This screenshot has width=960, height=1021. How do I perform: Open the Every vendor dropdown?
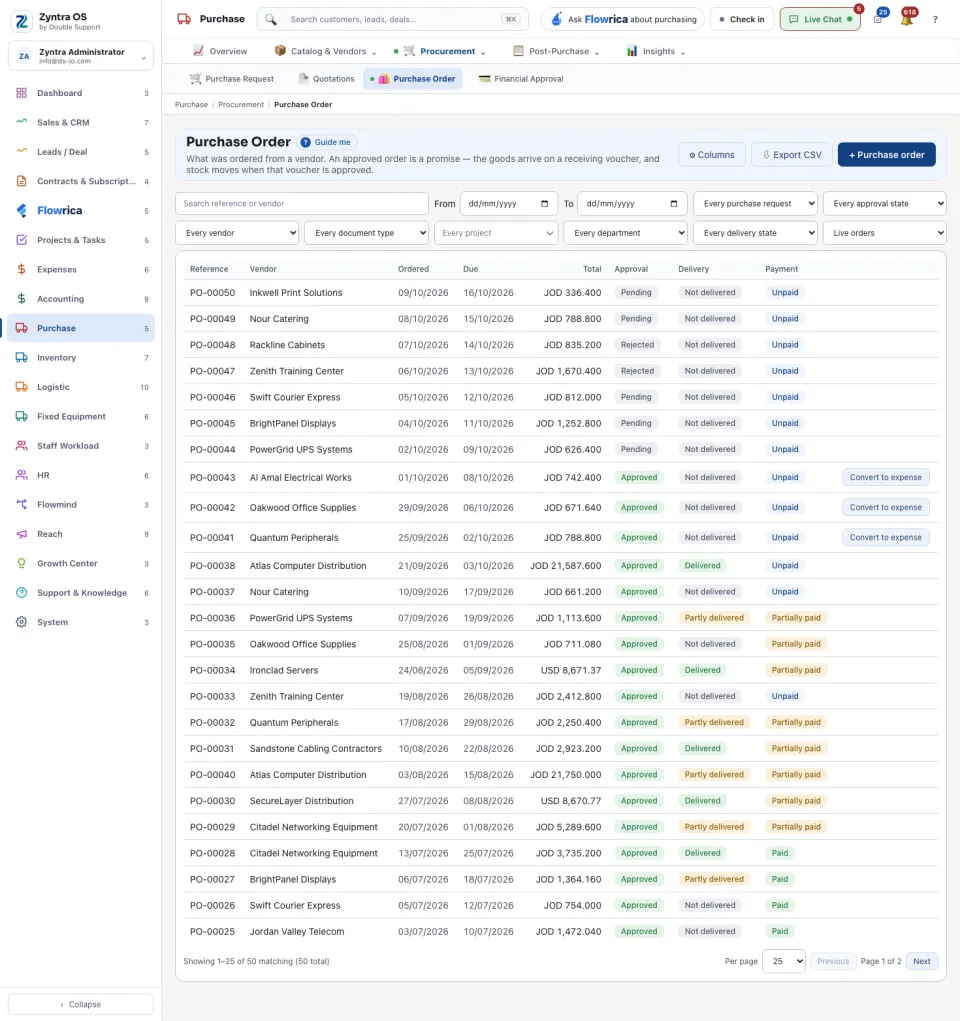237,233
